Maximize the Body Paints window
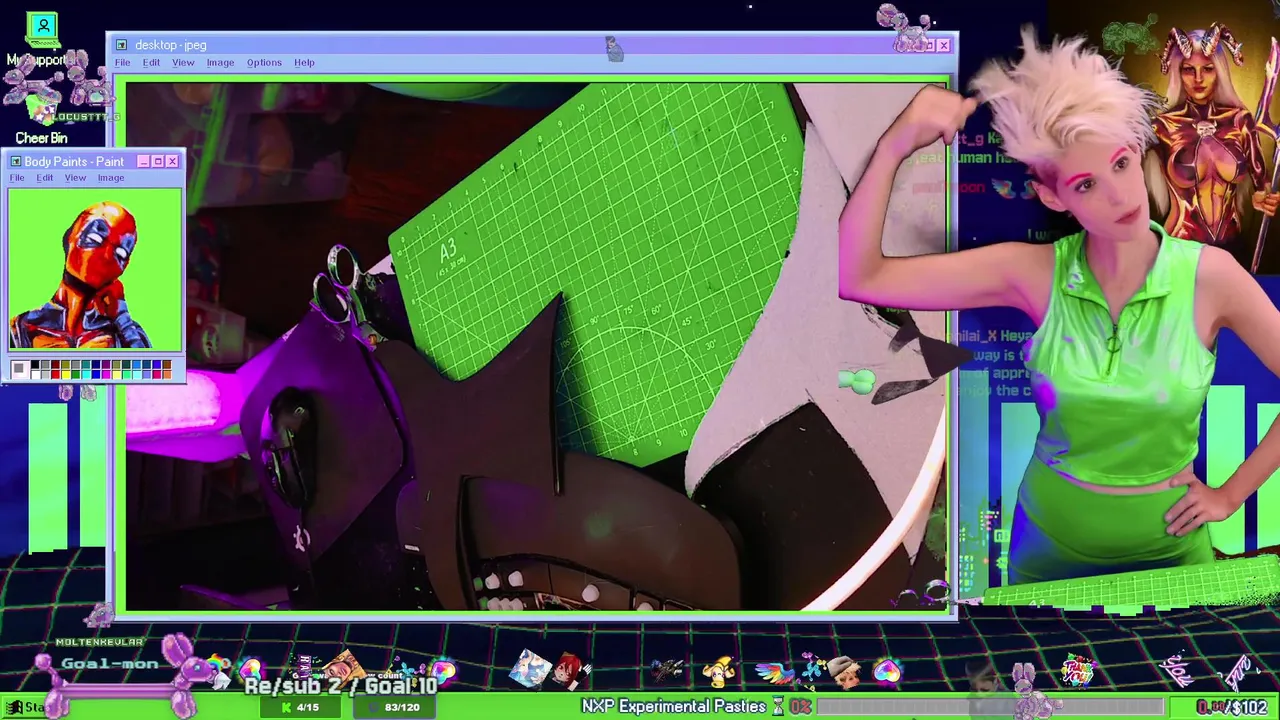The width and height of the screenshot is (1280, 720). coord(158,161)
